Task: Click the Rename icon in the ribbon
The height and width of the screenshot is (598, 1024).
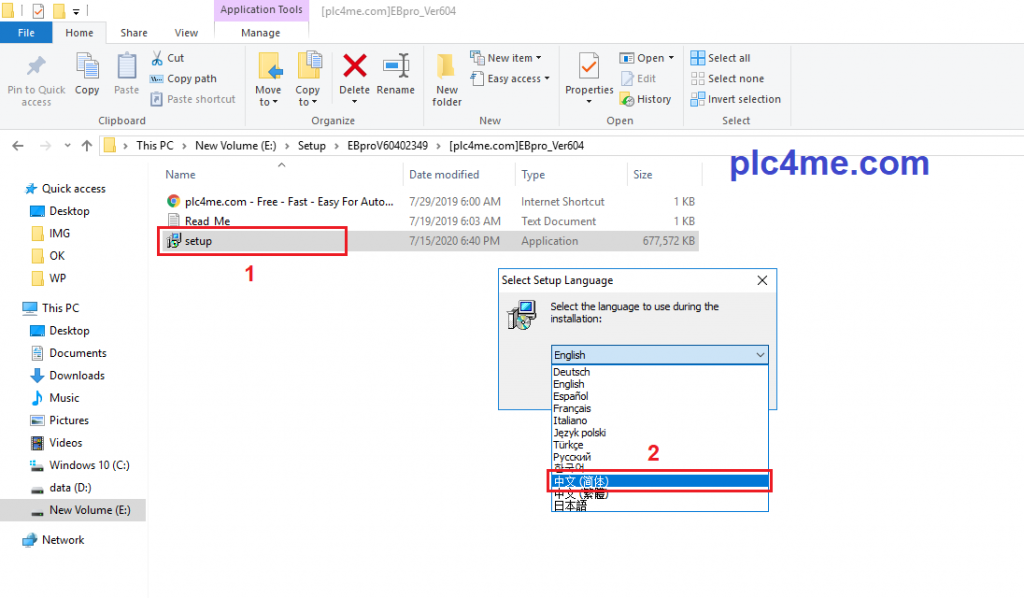Action: 396,67
